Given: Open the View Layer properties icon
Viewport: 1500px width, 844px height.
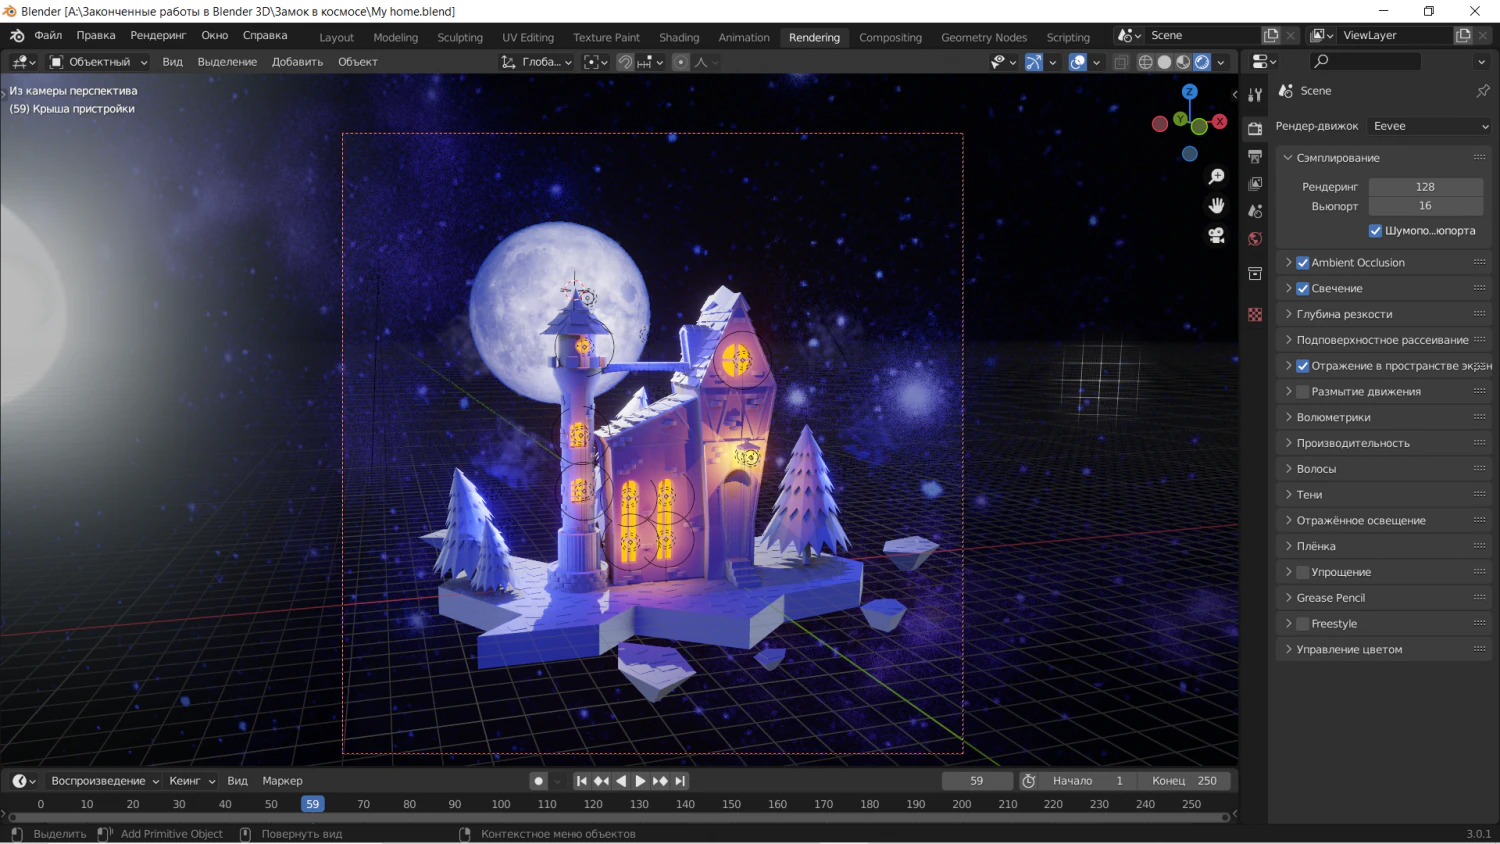Looking at the screenshot, I should (1255, 184).
